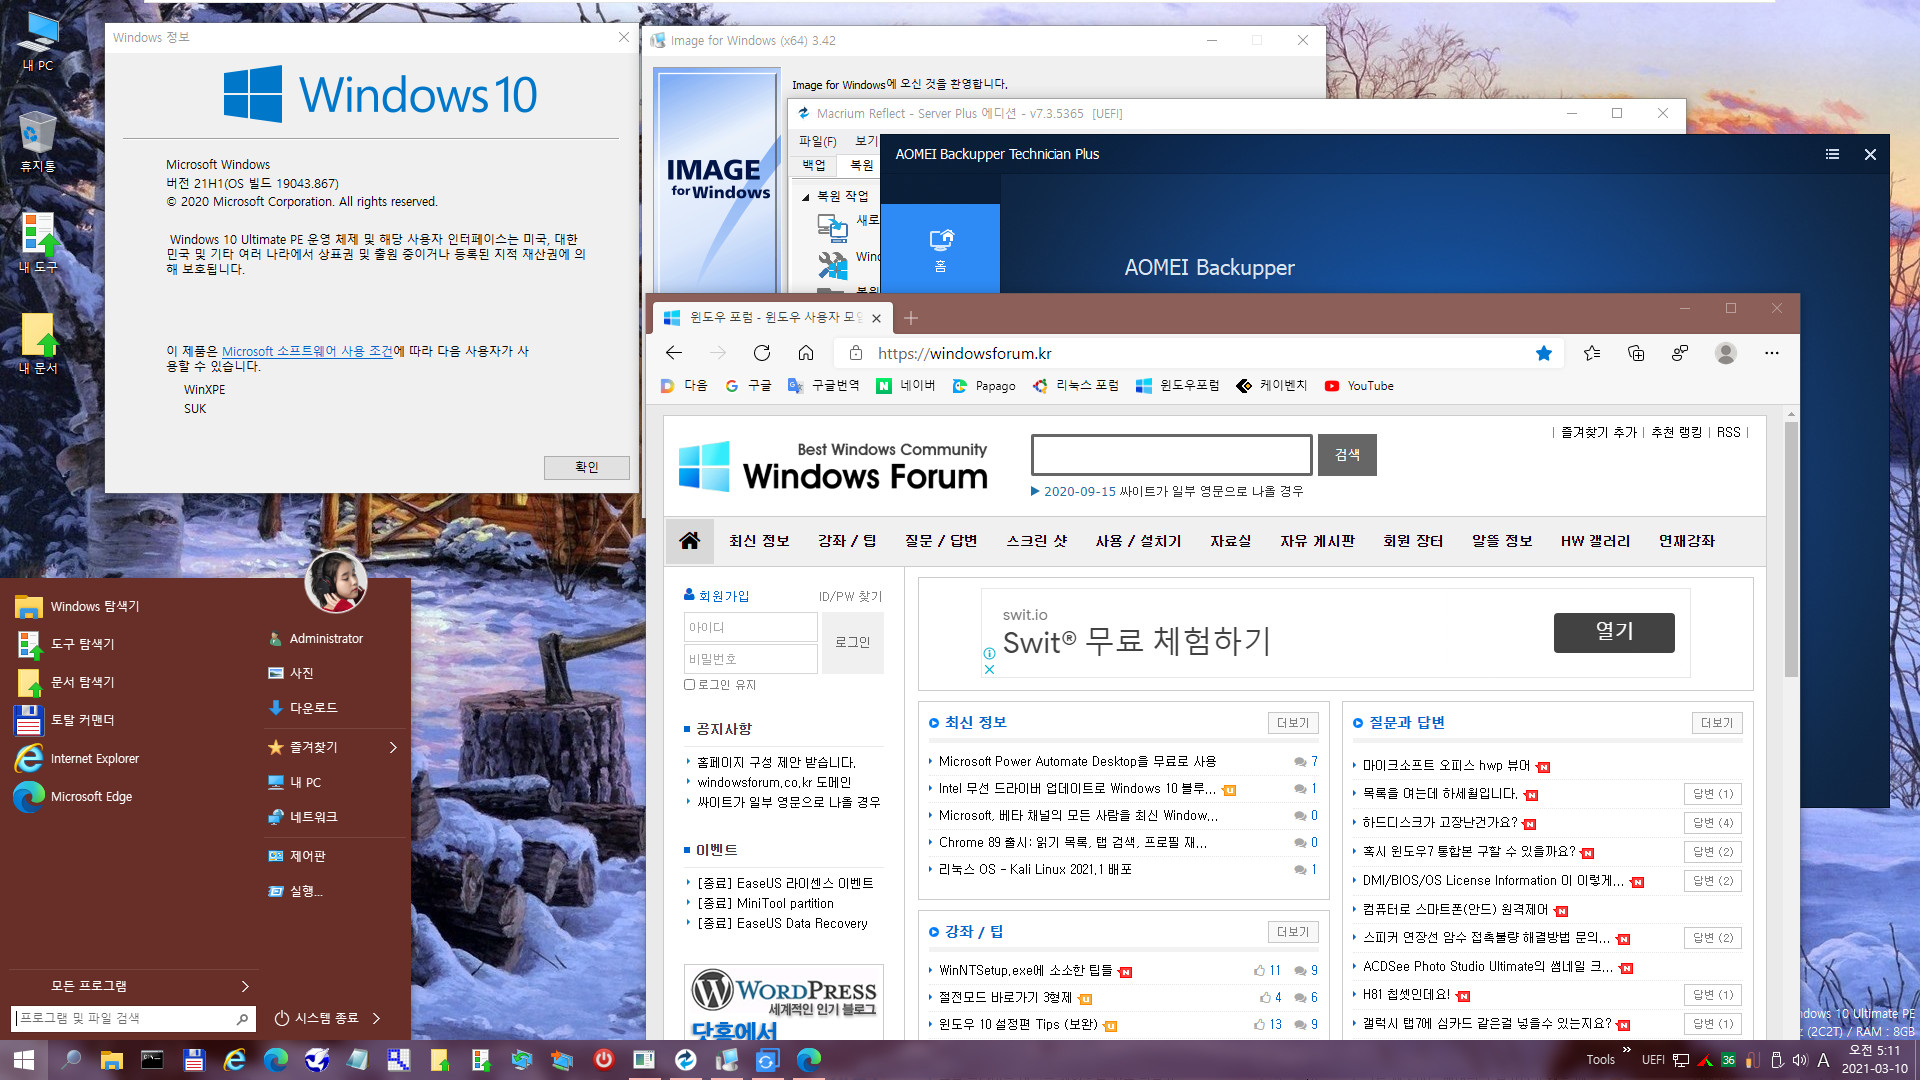Open the 파일(F) menu in Macrium Reflect

817,141
